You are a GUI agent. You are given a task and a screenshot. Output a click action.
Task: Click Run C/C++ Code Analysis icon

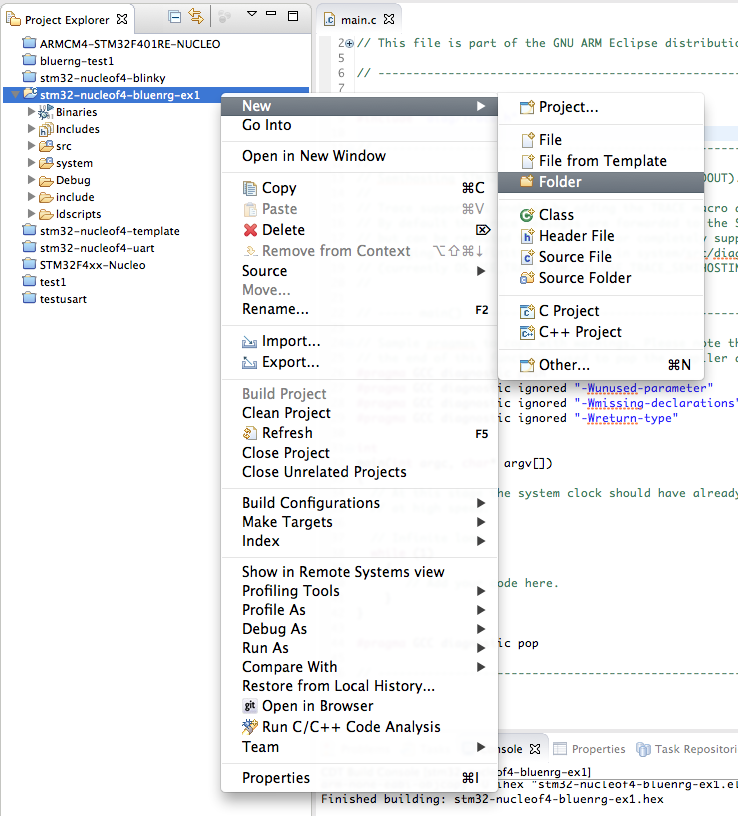pos(250,726)
